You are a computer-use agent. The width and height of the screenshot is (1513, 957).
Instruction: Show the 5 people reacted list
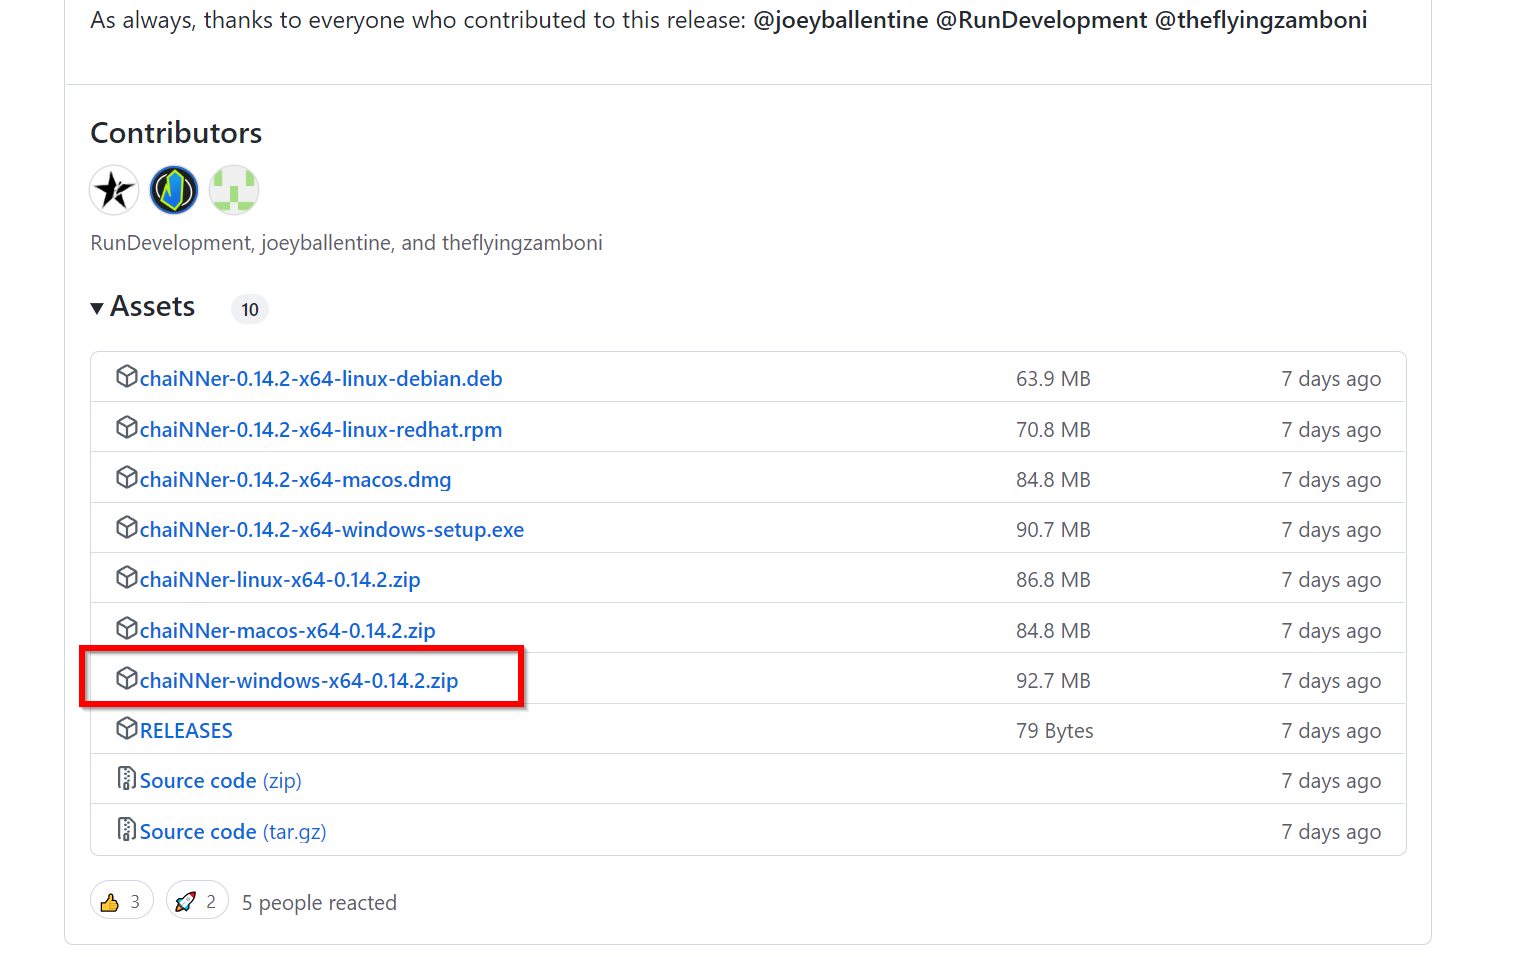click(x=319, y=903)
